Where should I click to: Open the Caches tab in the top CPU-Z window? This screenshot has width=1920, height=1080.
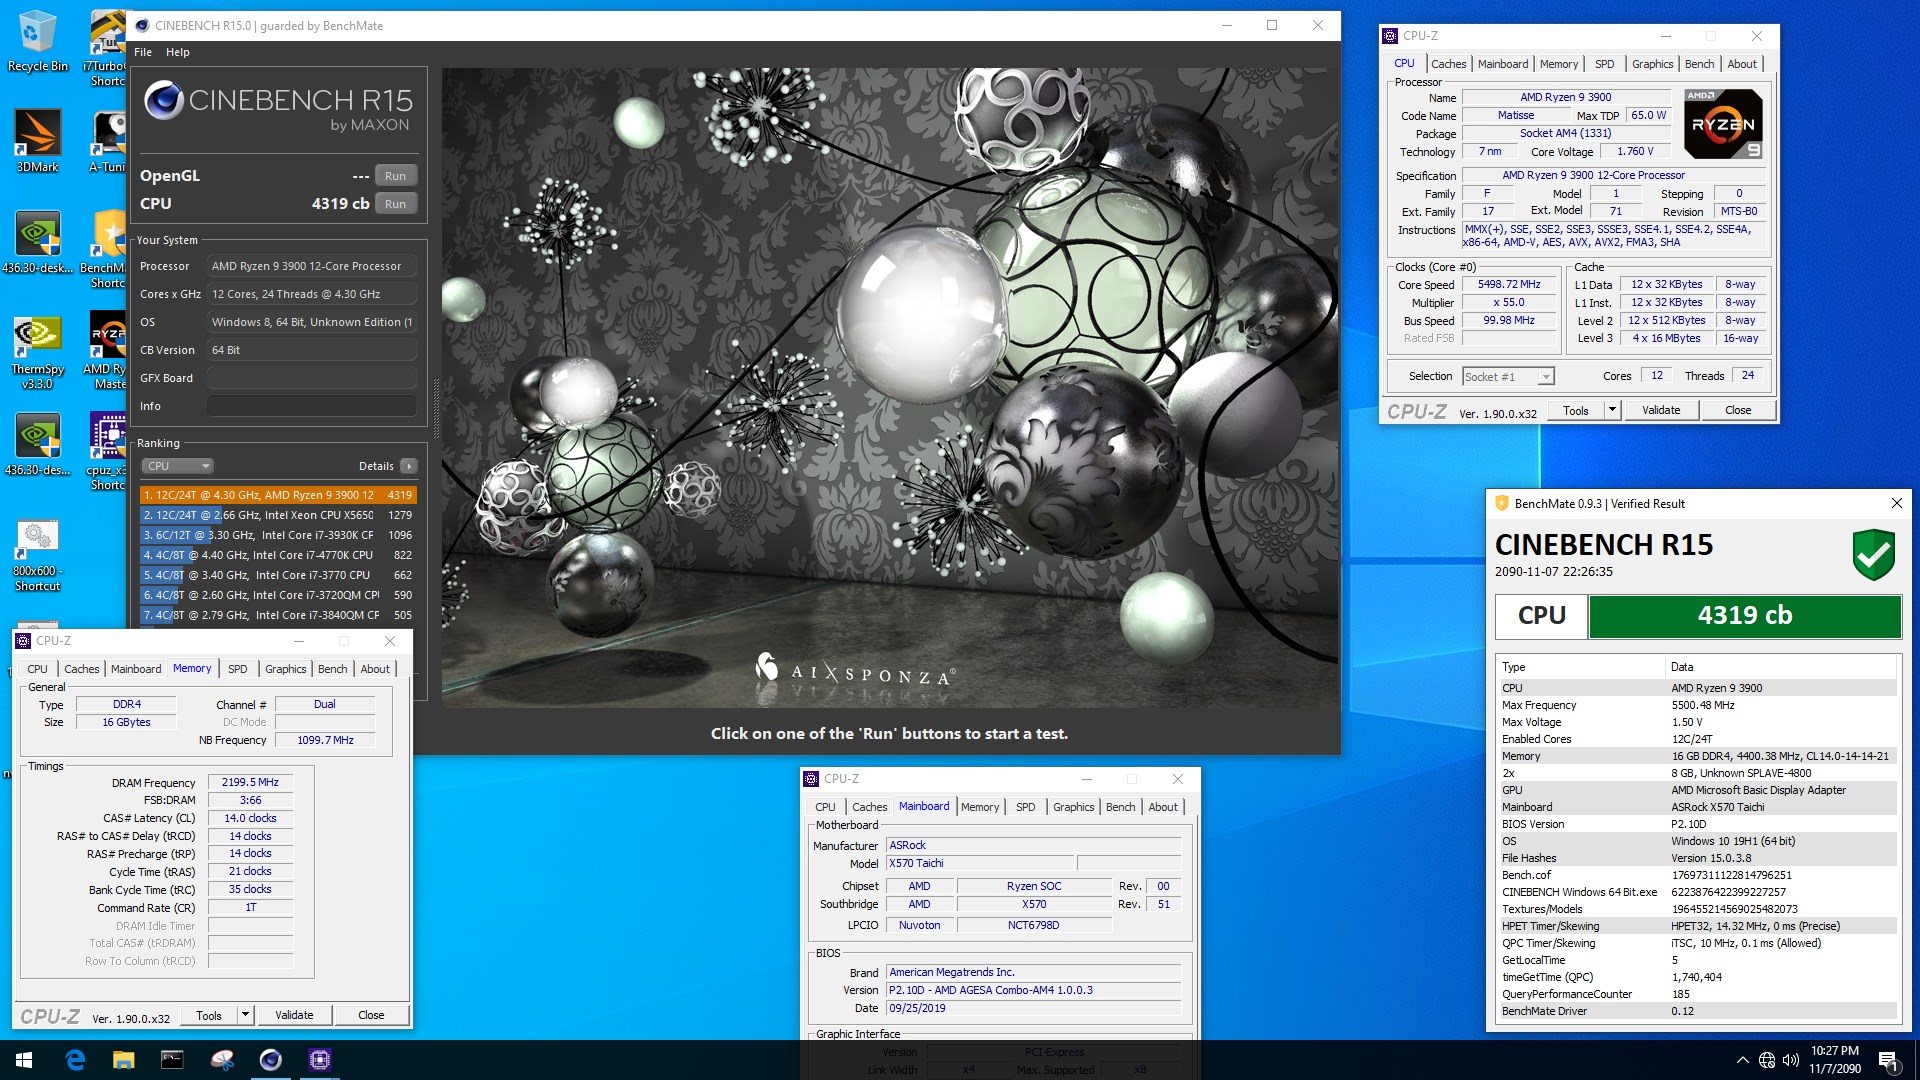pos(1448,64)
